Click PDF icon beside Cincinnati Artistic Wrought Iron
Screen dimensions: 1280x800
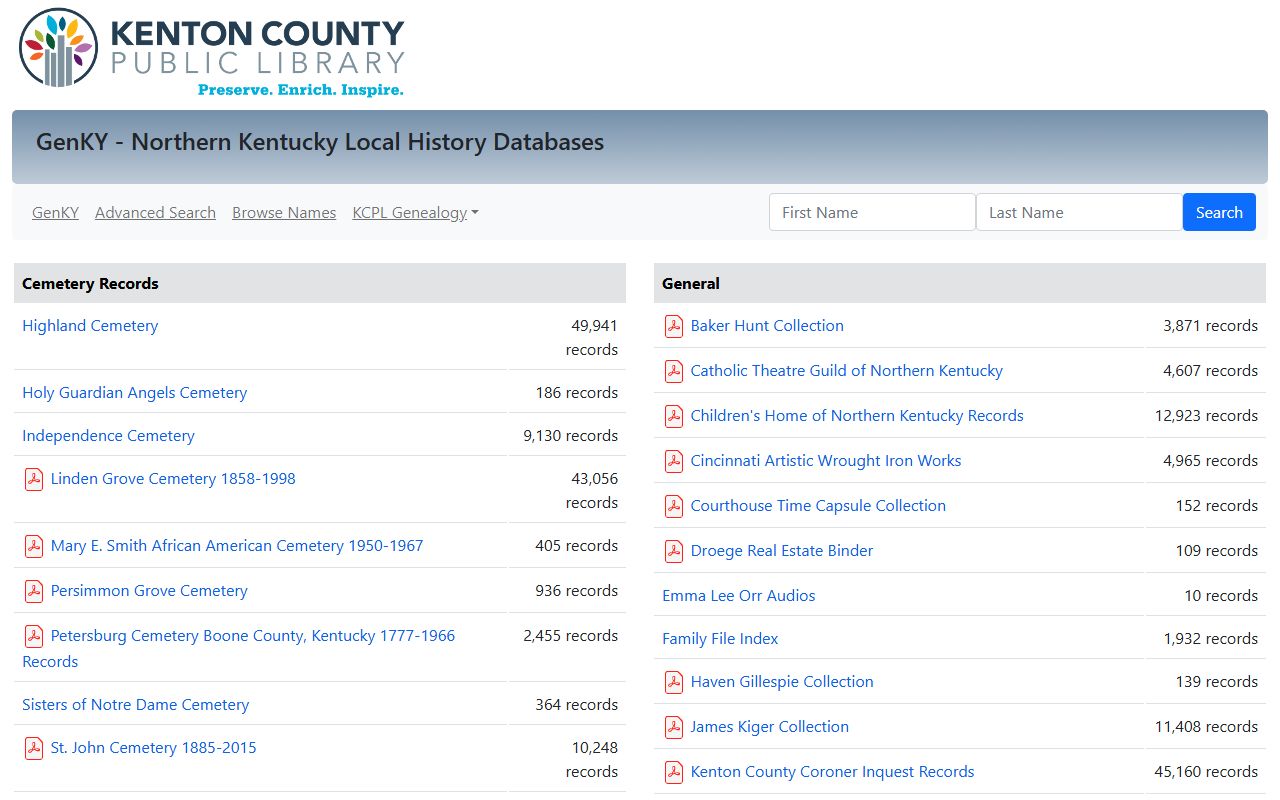point(674,461)
